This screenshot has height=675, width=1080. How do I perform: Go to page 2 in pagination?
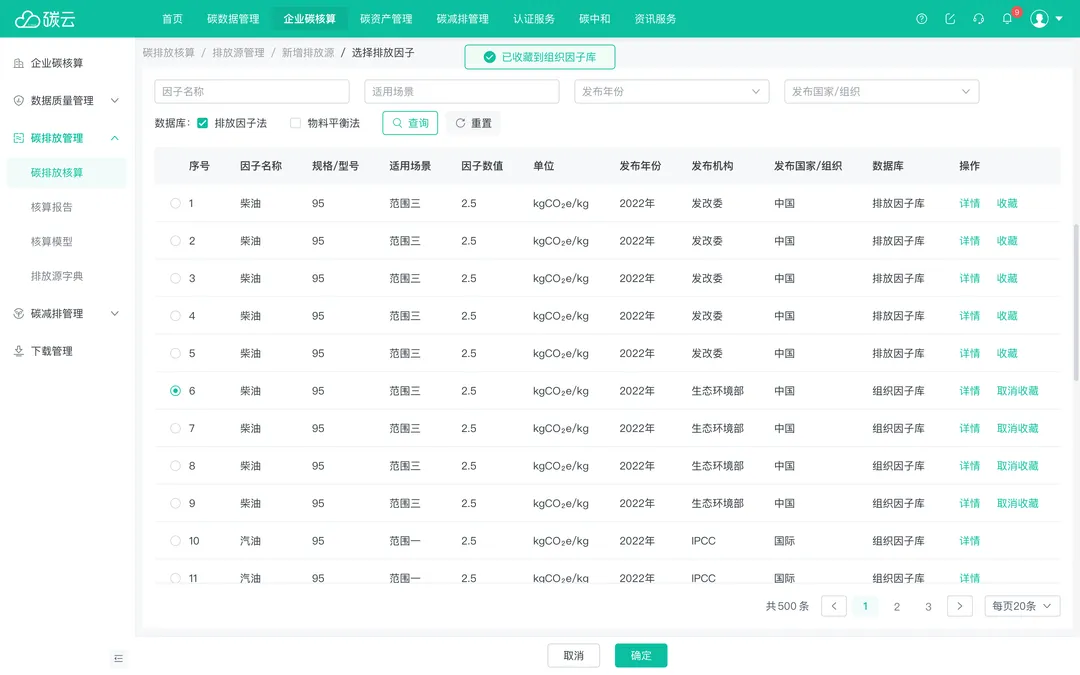(896, 607)
